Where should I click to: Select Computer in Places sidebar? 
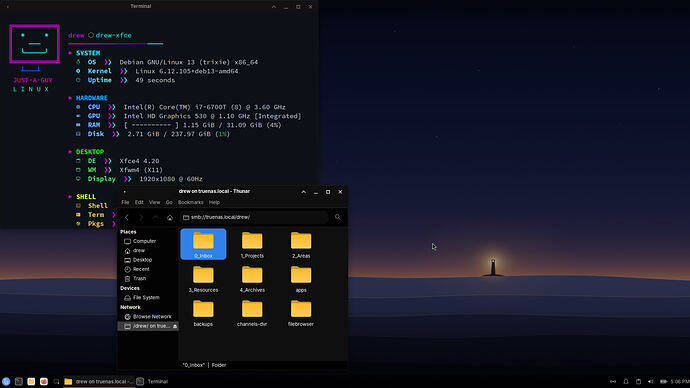coord(148,241)
